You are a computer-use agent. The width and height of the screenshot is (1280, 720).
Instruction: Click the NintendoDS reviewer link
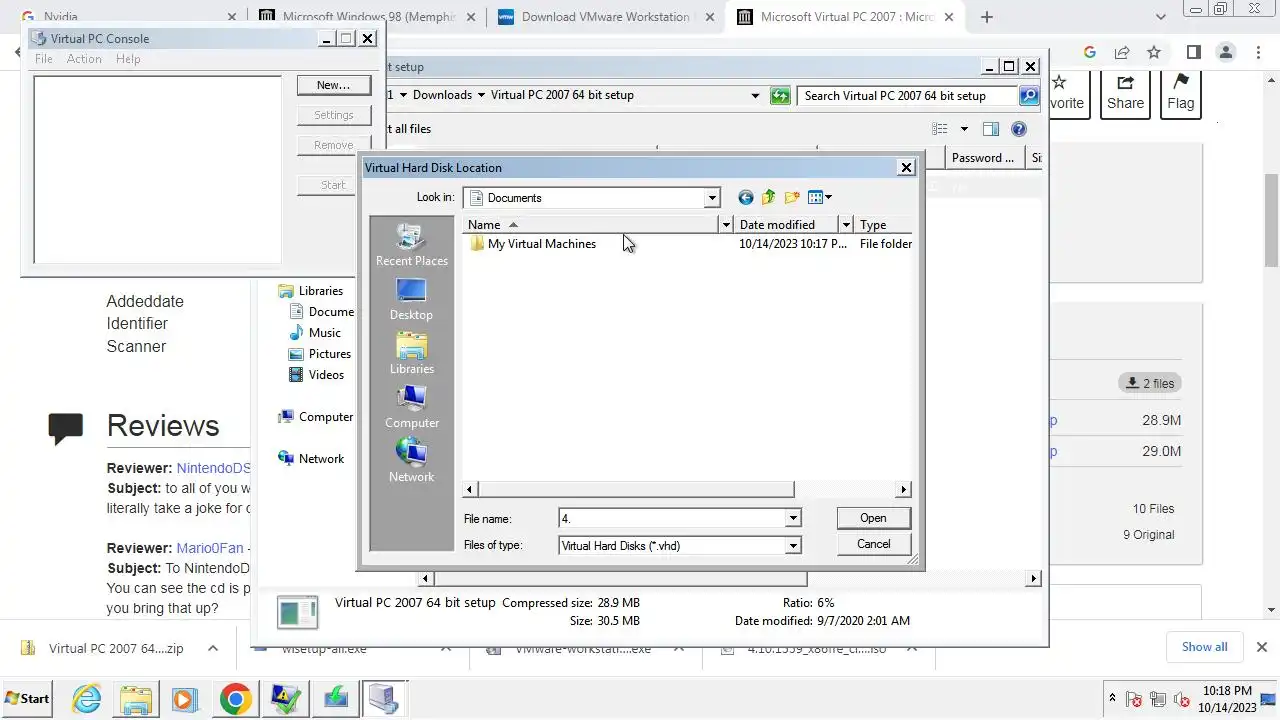[214, 468]
